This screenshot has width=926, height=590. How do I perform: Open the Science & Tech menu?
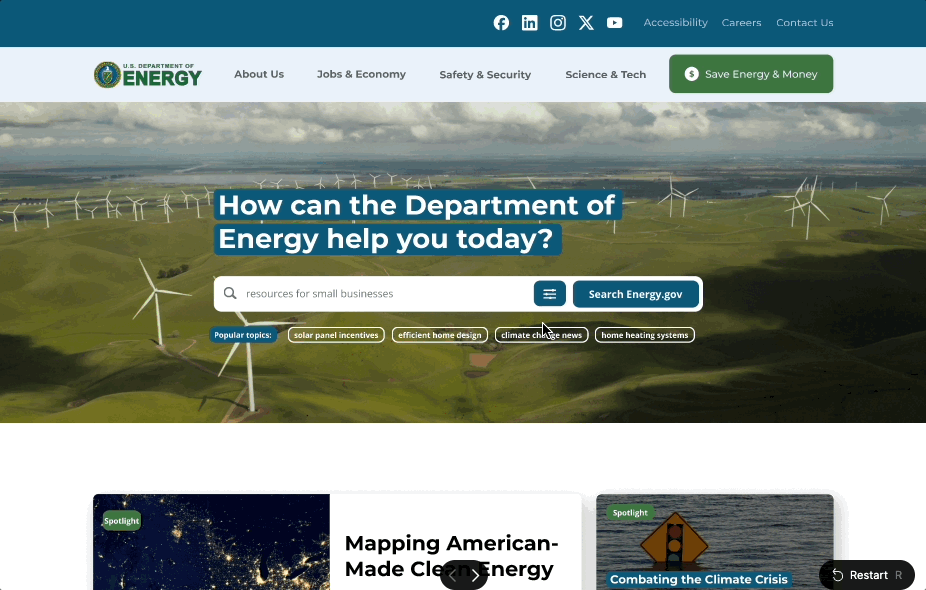click(x=605, y=74)
